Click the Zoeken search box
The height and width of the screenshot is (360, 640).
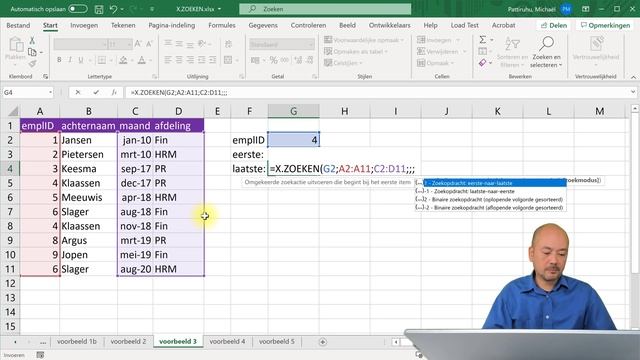click(x=325, y=9)
